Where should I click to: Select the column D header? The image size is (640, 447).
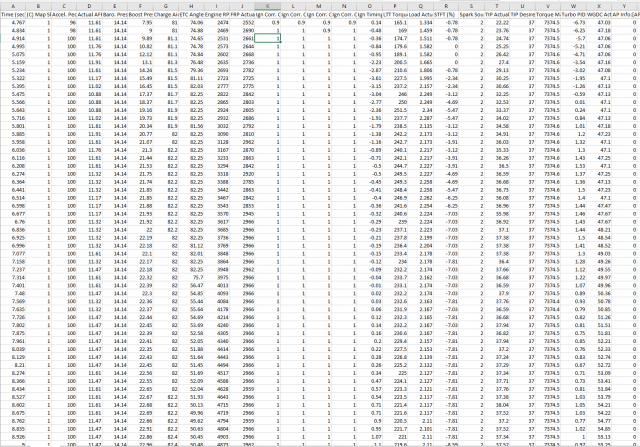89,6
